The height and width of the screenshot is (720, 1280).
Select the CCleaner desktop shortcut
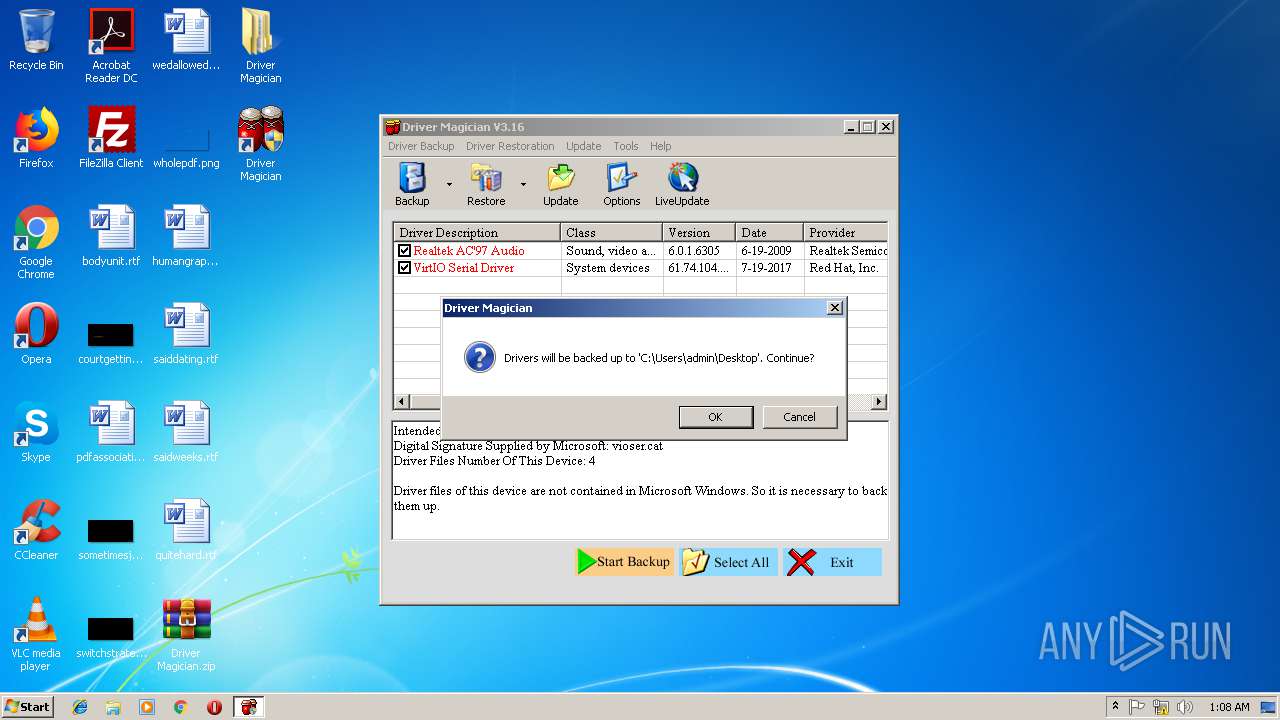click(36, 530)
